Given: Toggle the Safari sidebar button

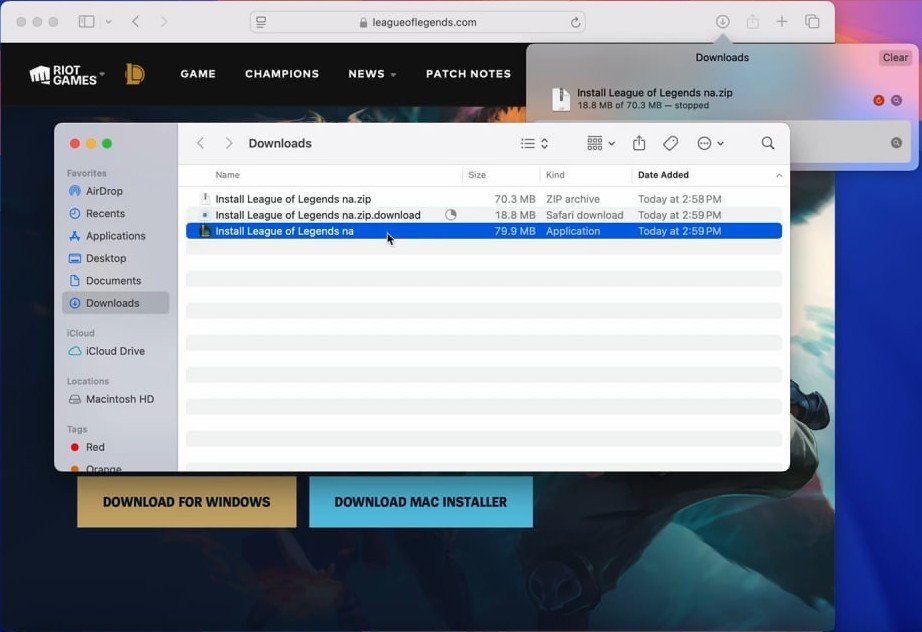Looking at the screenshot, I should (x=86, y=22).
